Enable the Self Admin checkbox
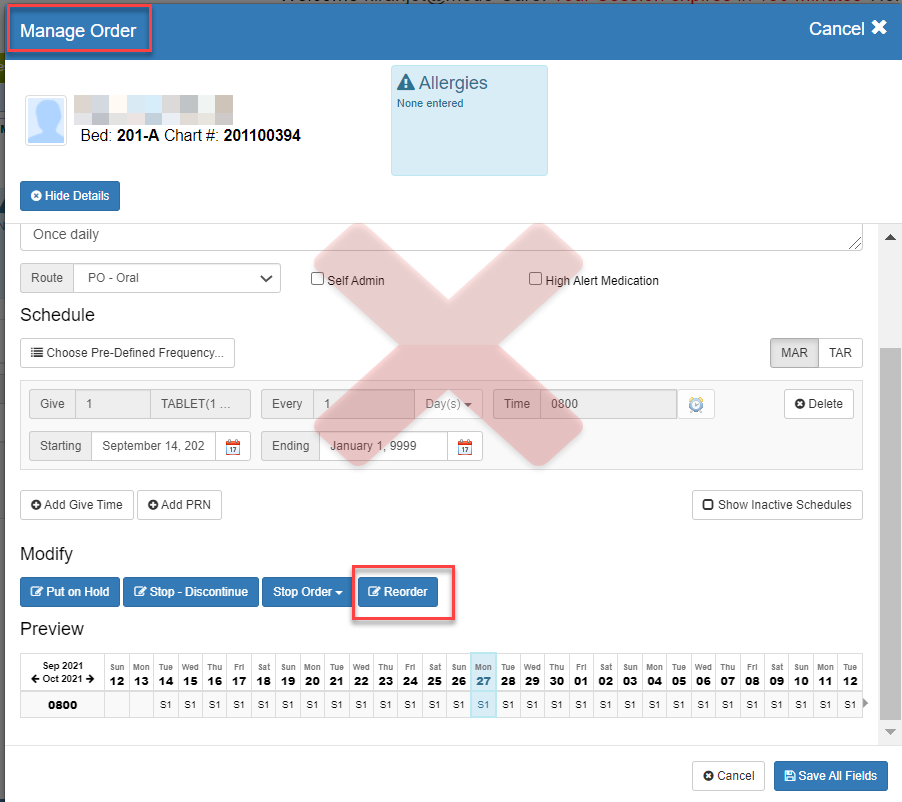 [x=318, y=280]
